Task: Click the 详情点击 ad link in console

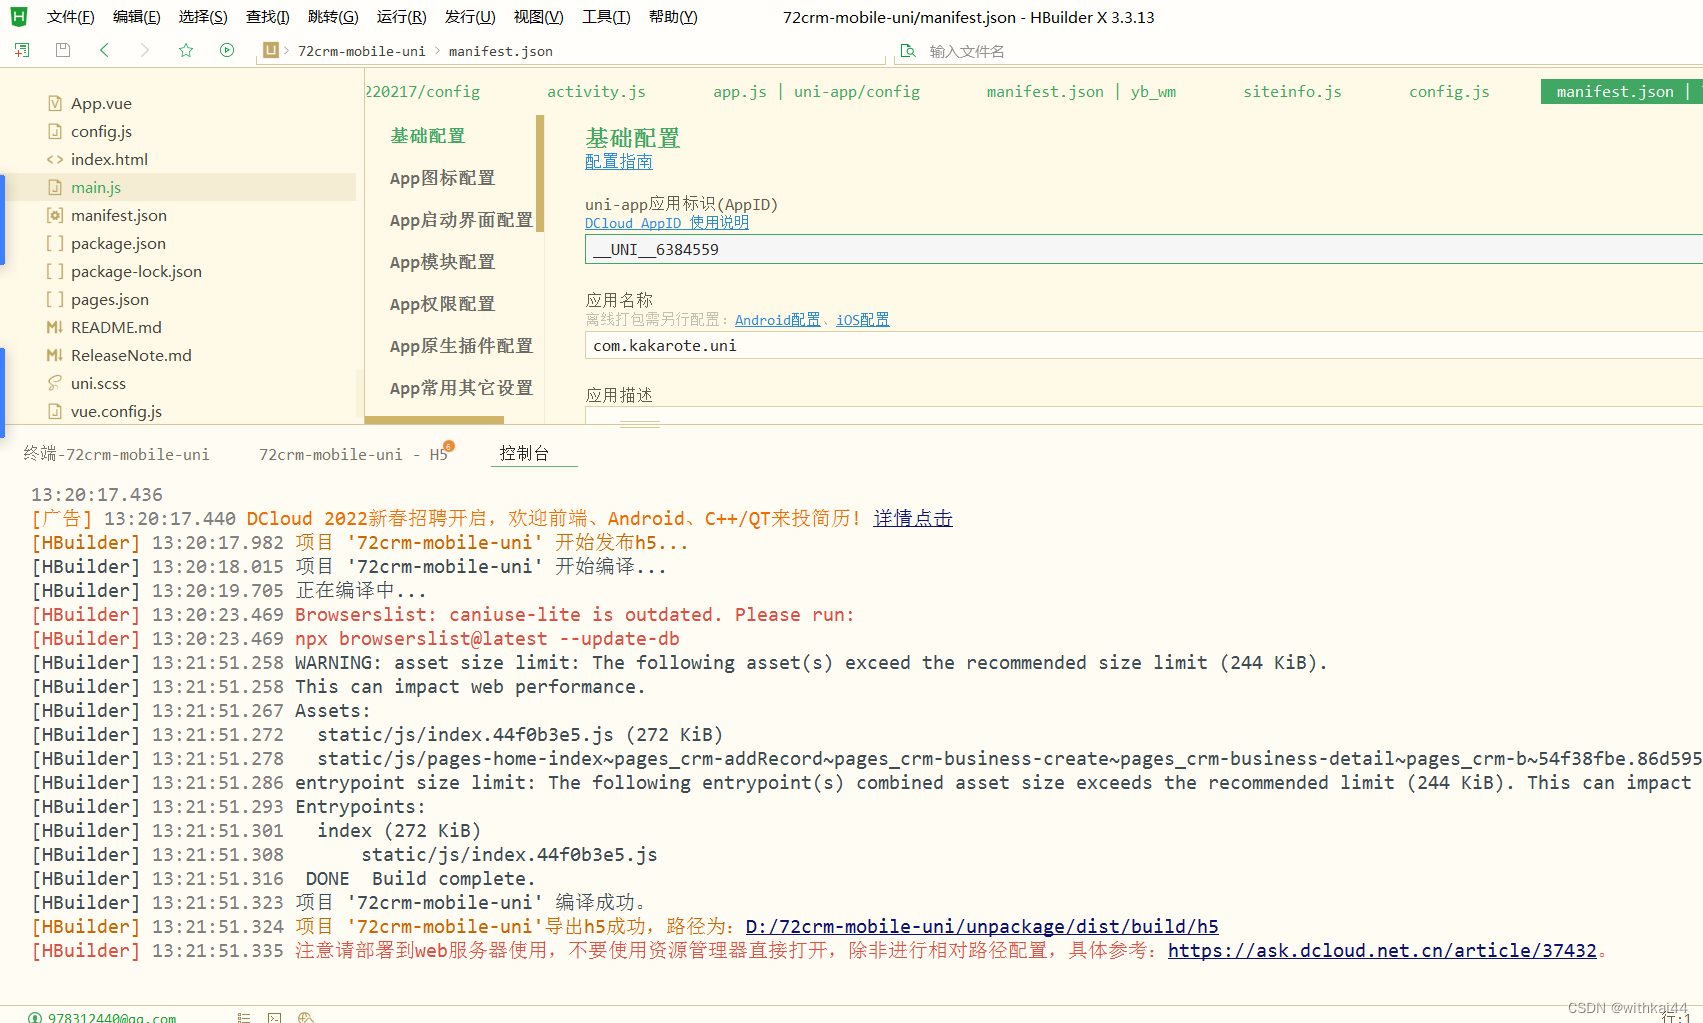Action: [913, 518]
